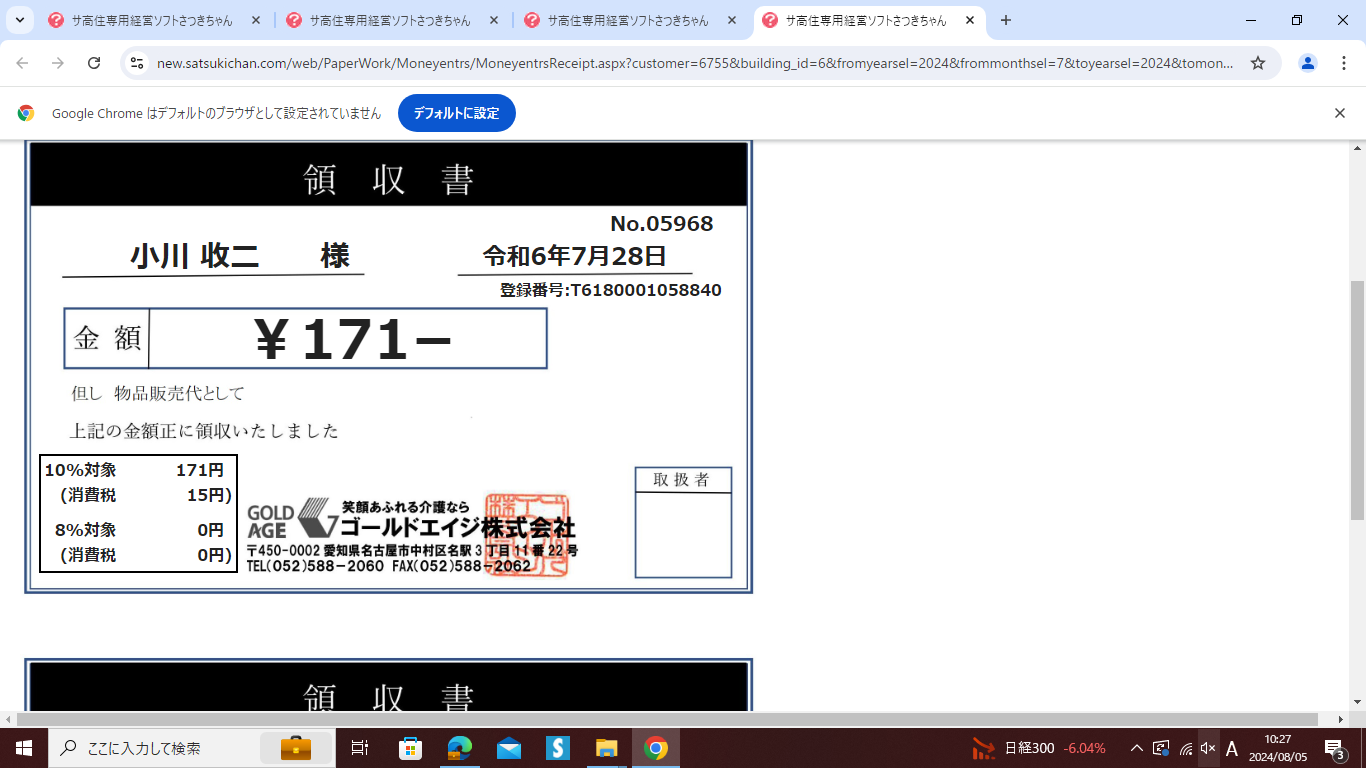Viewport: 1366px width, 768px height.
Task: Open Chrome's three-dot menu
Action: (x=1342, y=63)
